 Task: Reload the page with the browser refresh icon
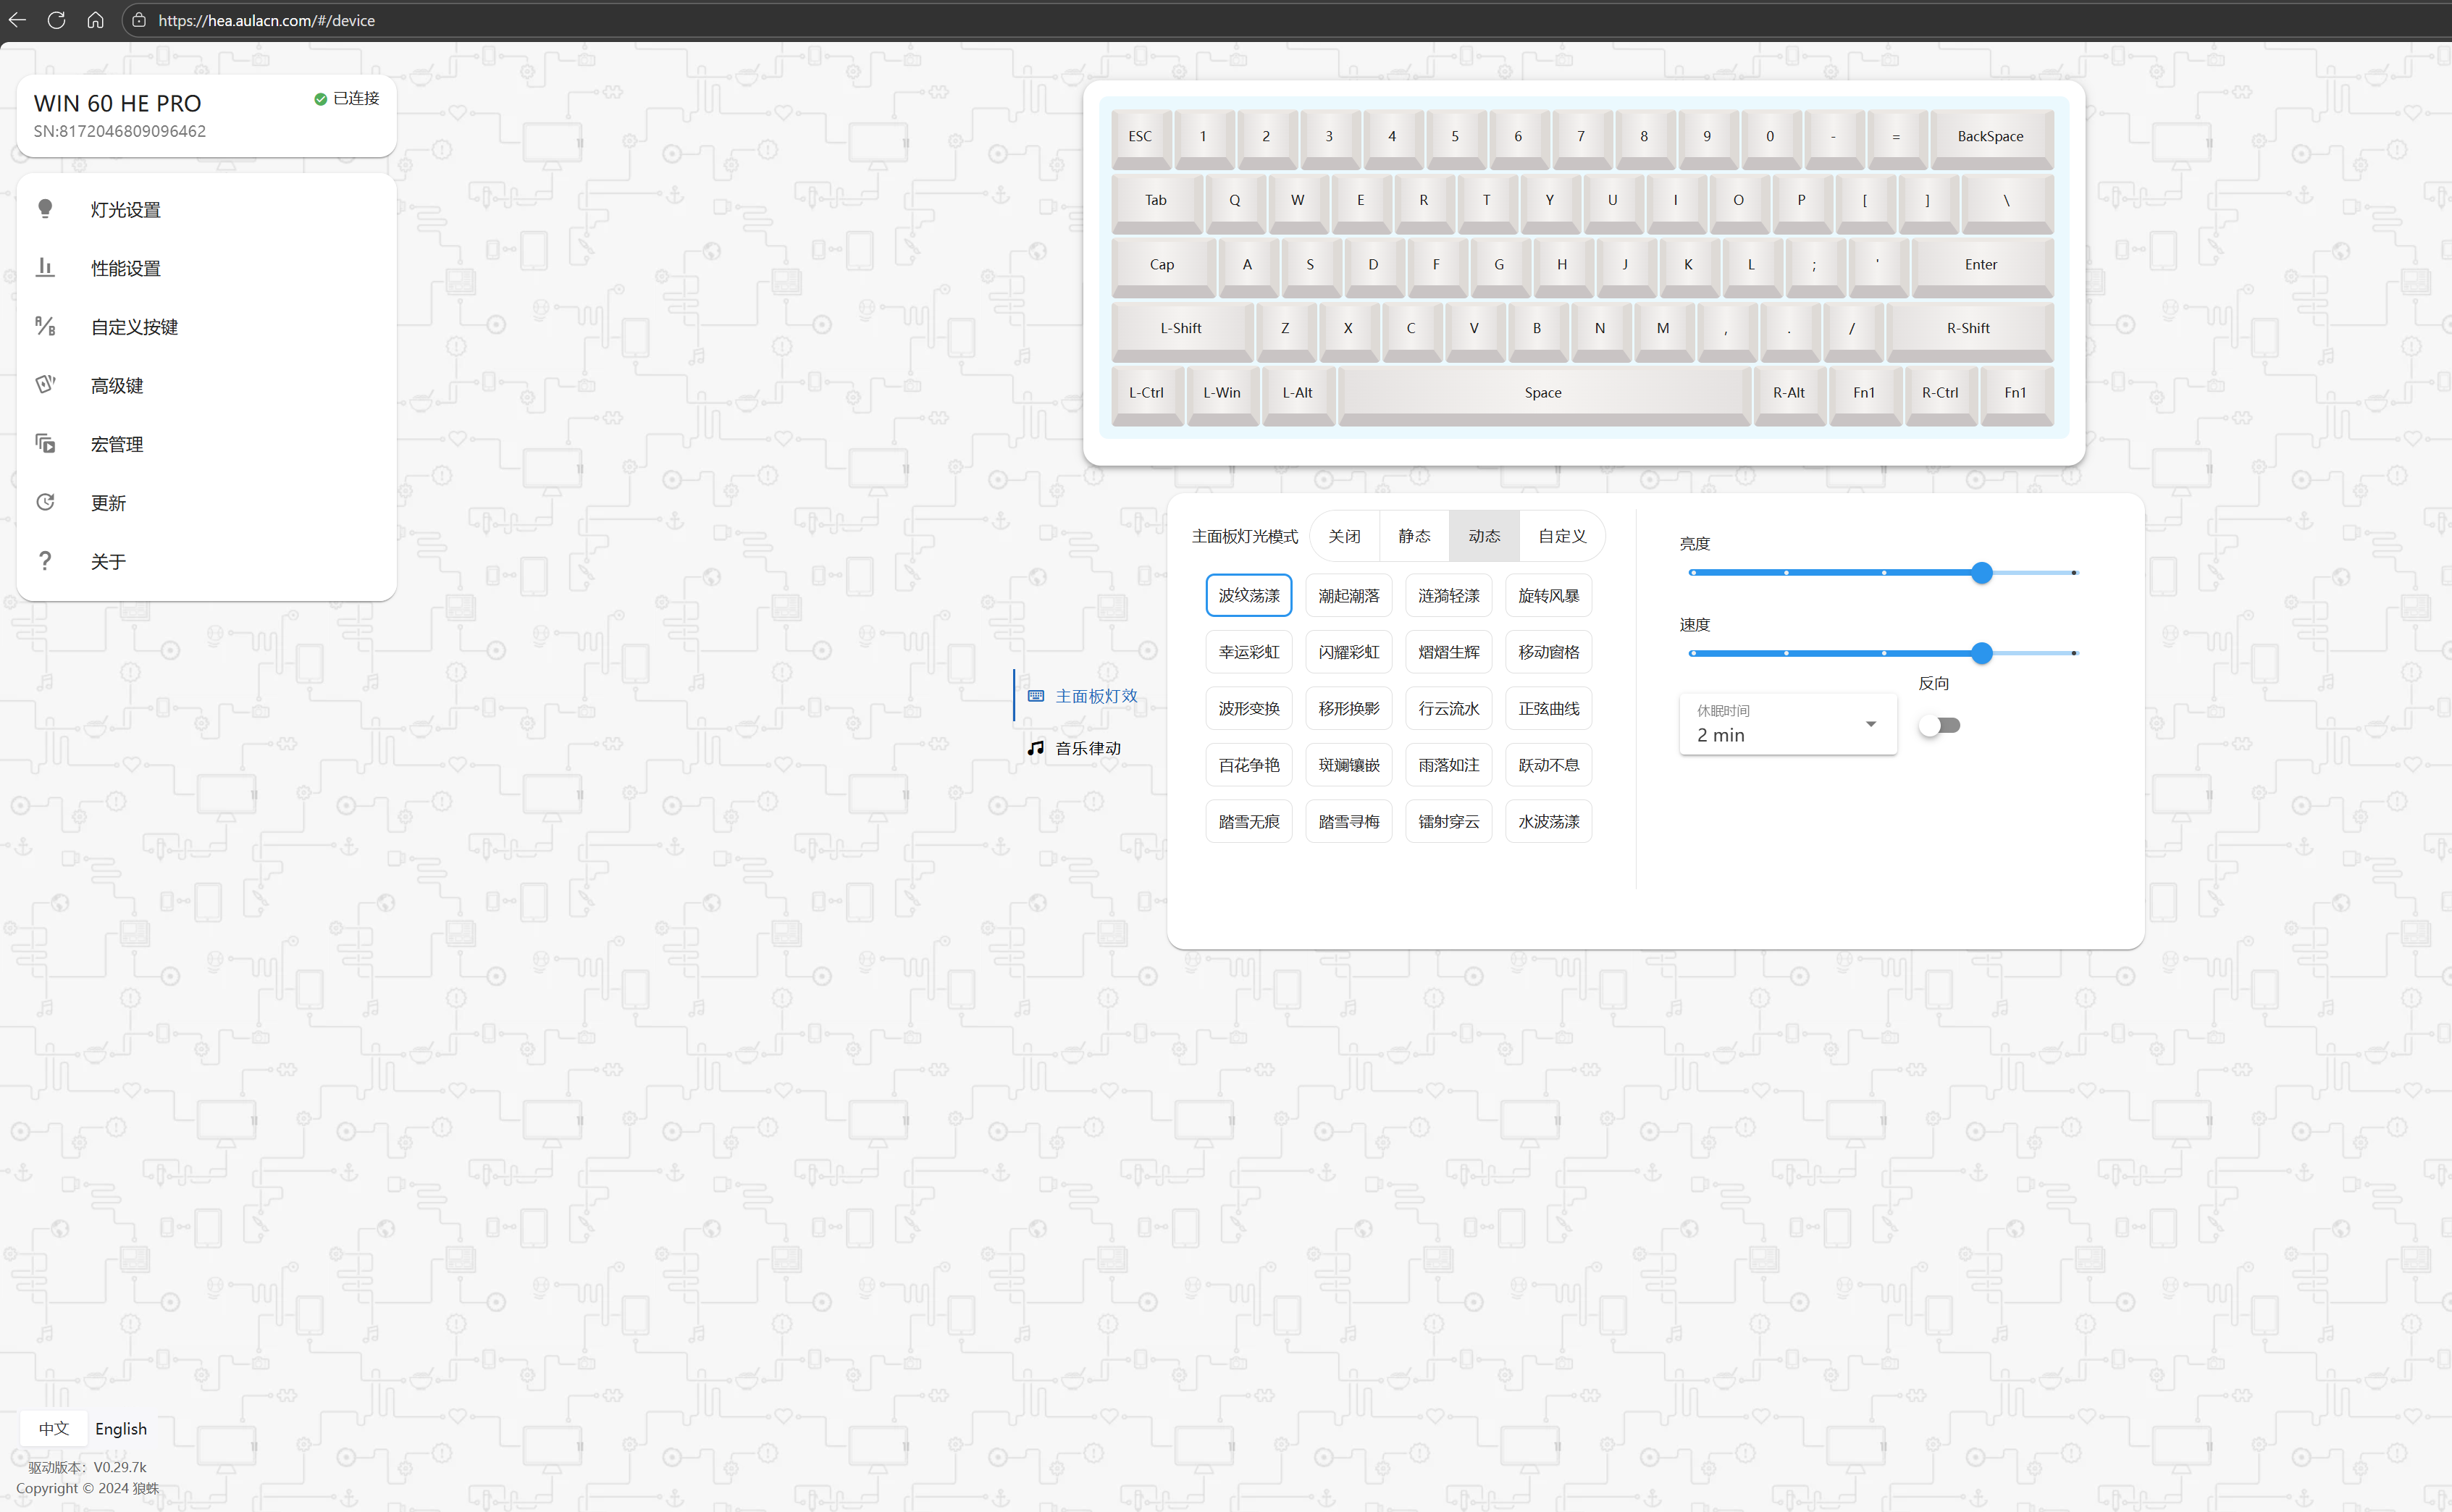point(56,20)
